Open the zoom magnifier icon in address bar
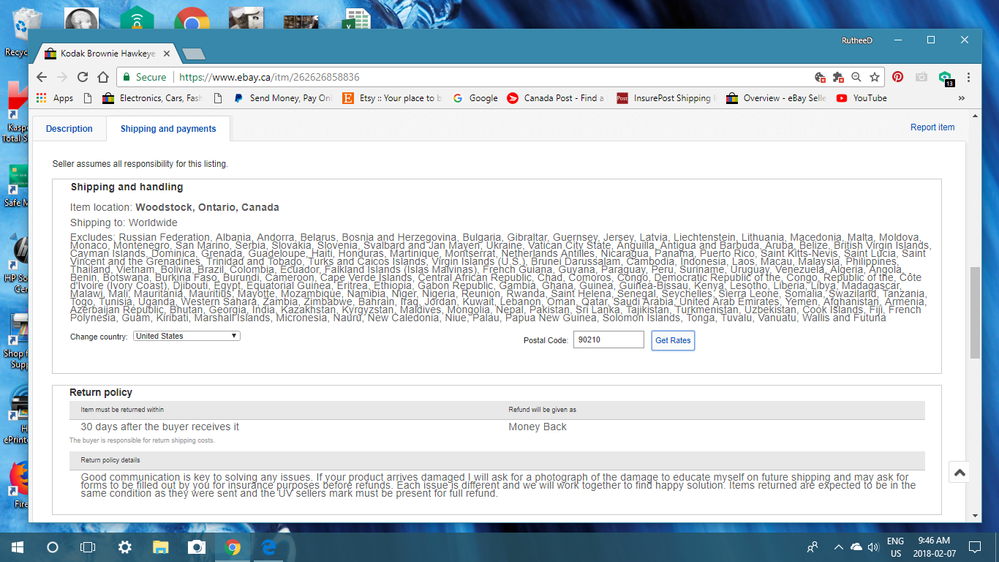The width and height of the screenshot is (999, 562). tap(856, 77)
